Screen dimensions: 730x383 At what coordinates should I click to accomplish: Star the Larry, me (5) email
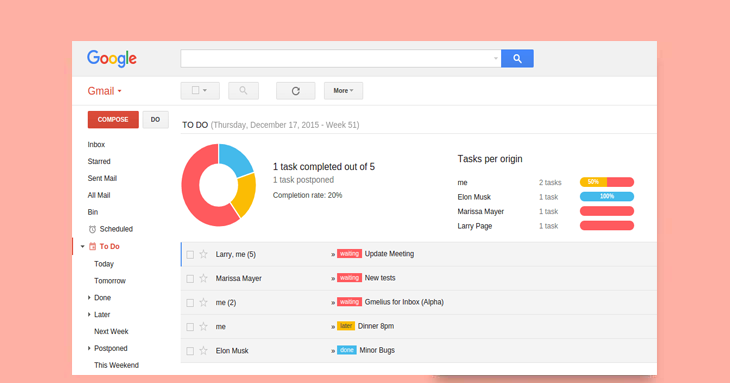[203, 254]
